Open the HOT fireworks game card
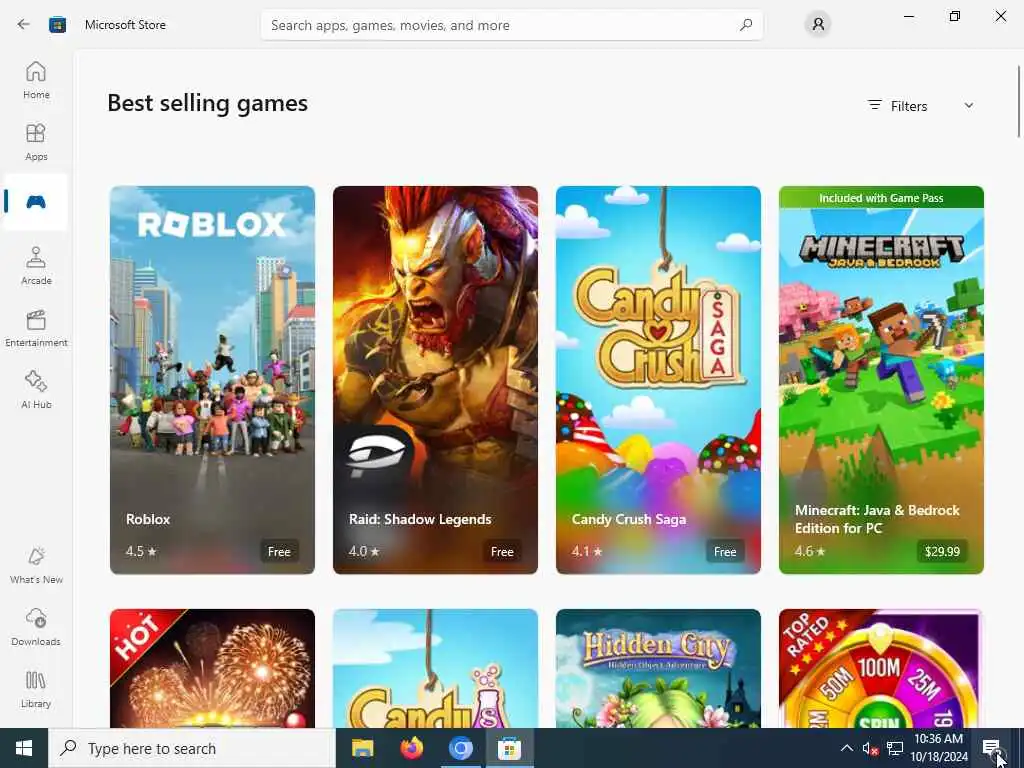 click(x=212, y=669)
